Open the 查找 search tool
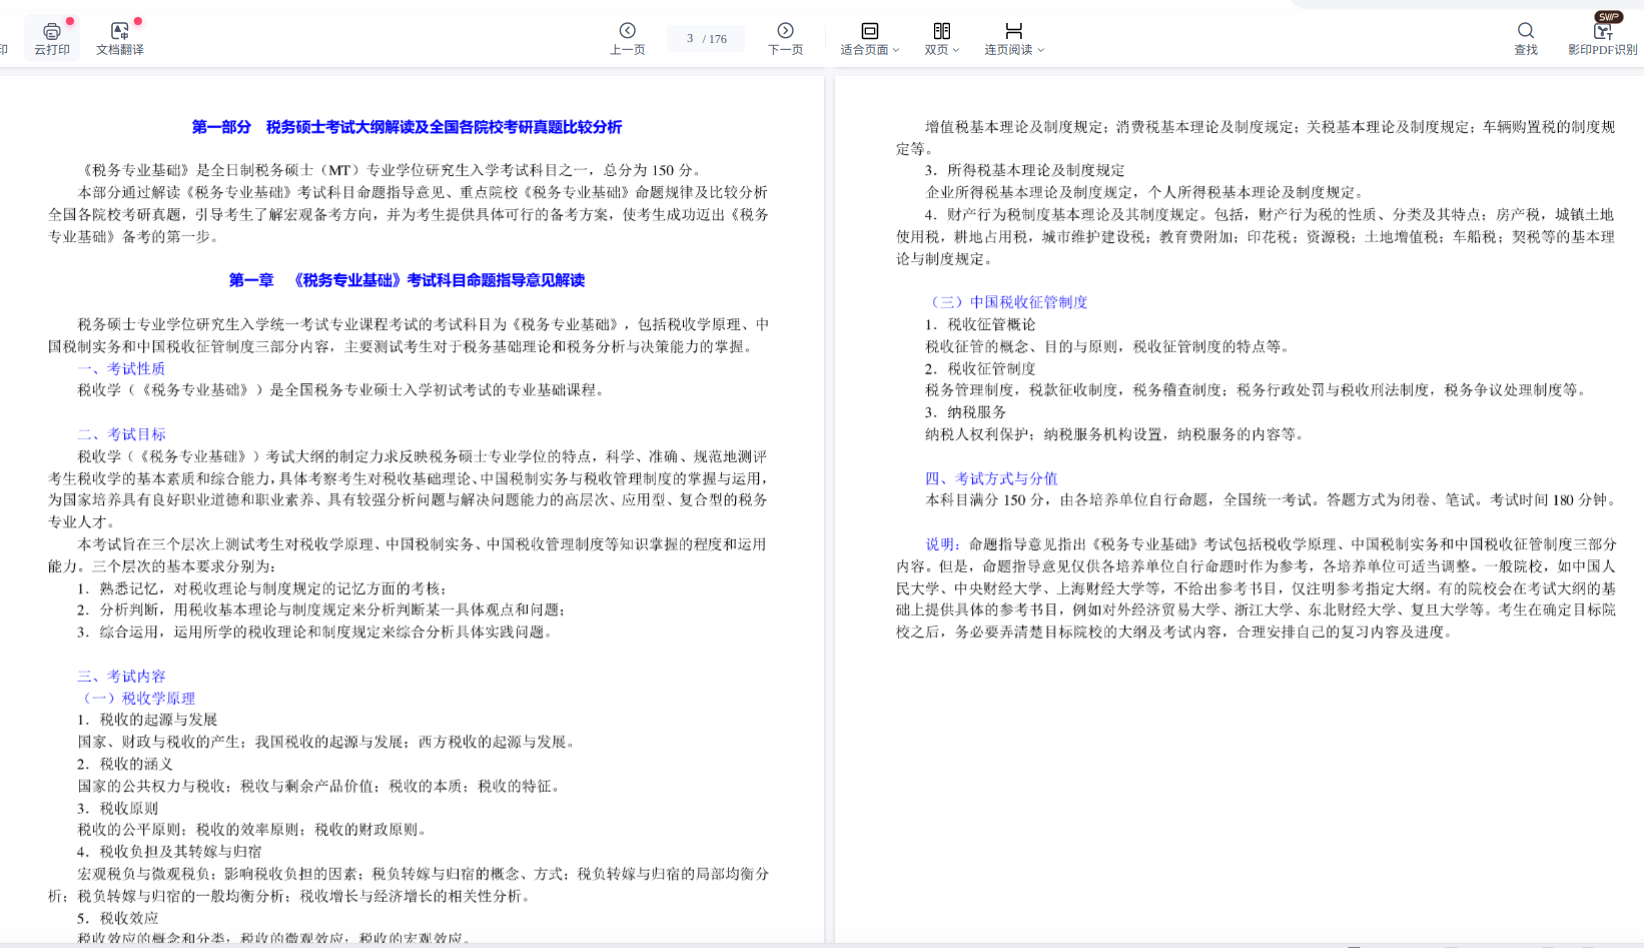Viewport: 1644px width, 948px height. tap(1525, 31)
